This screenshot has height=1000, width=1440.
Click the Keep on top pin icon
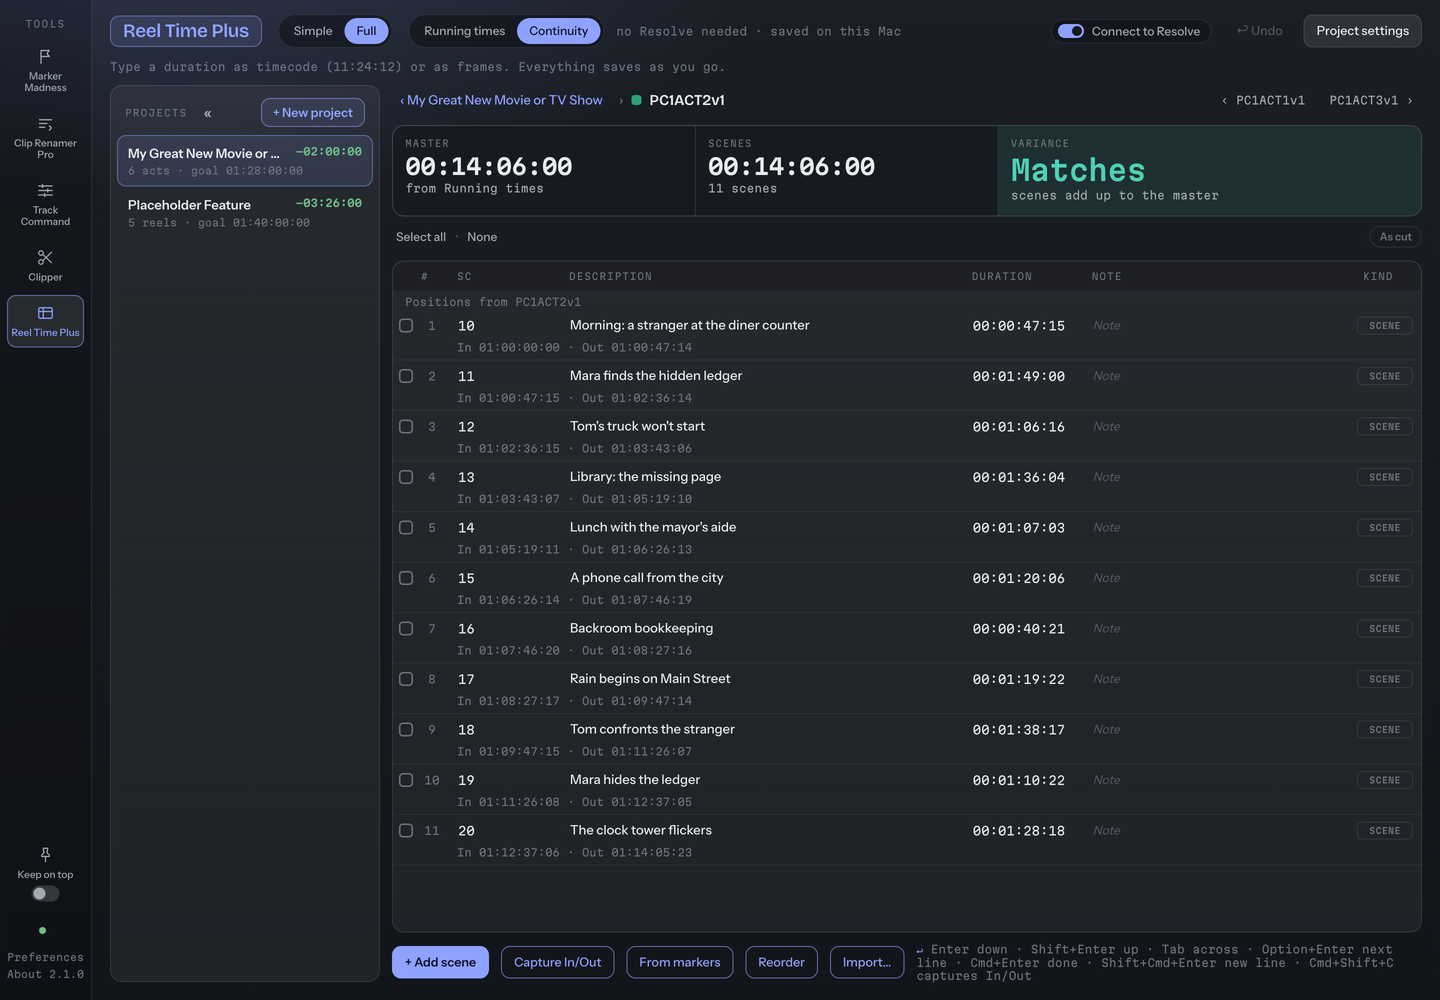coord(45,854)
